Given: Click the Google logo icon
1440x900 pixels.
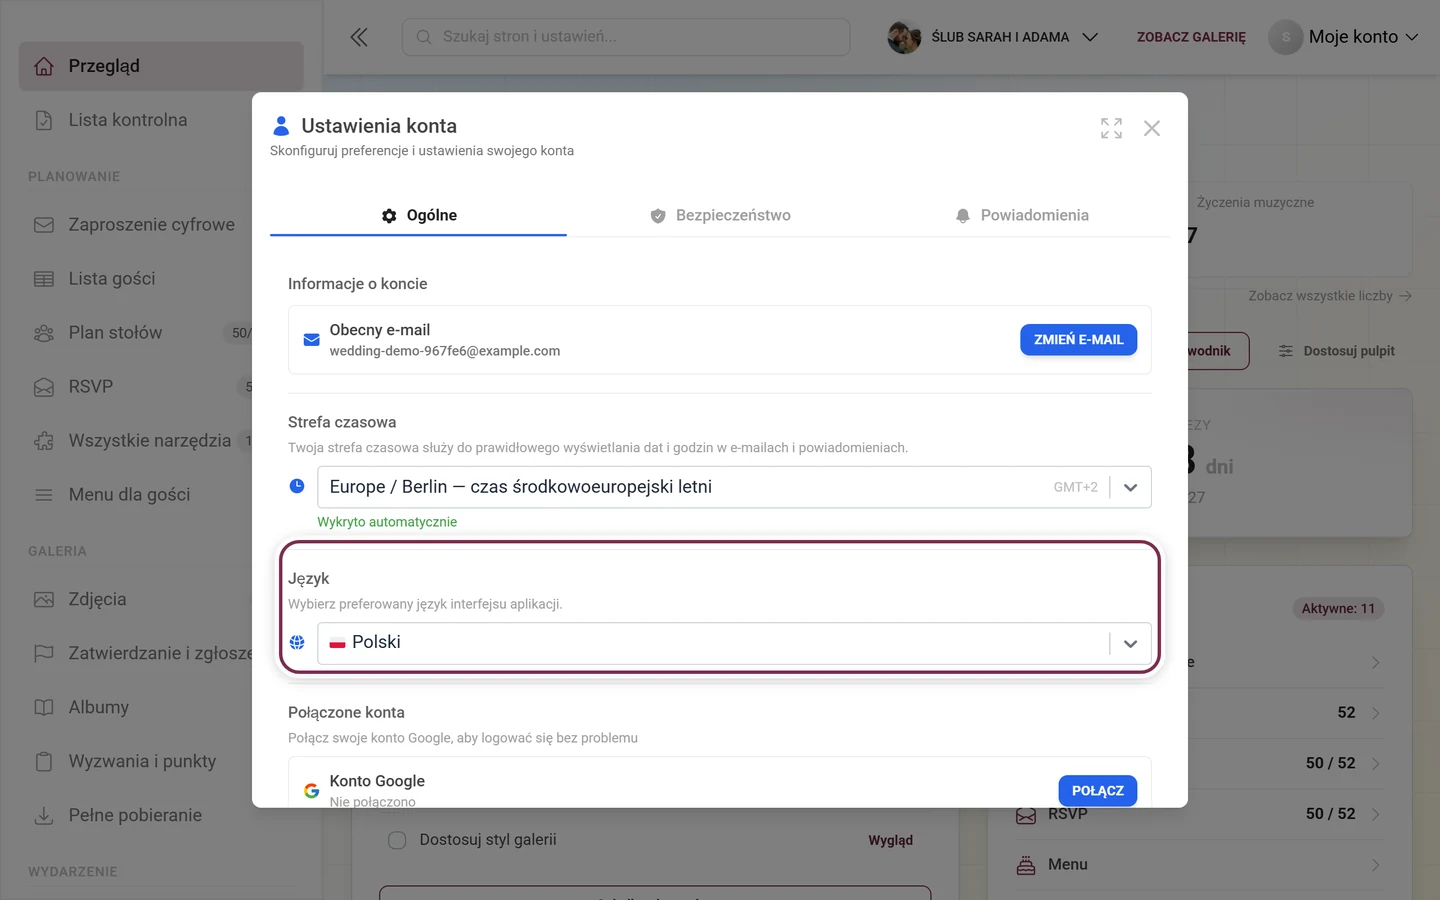Looking at the screenshot, I should pyautogui.click(x=312, y=791).
